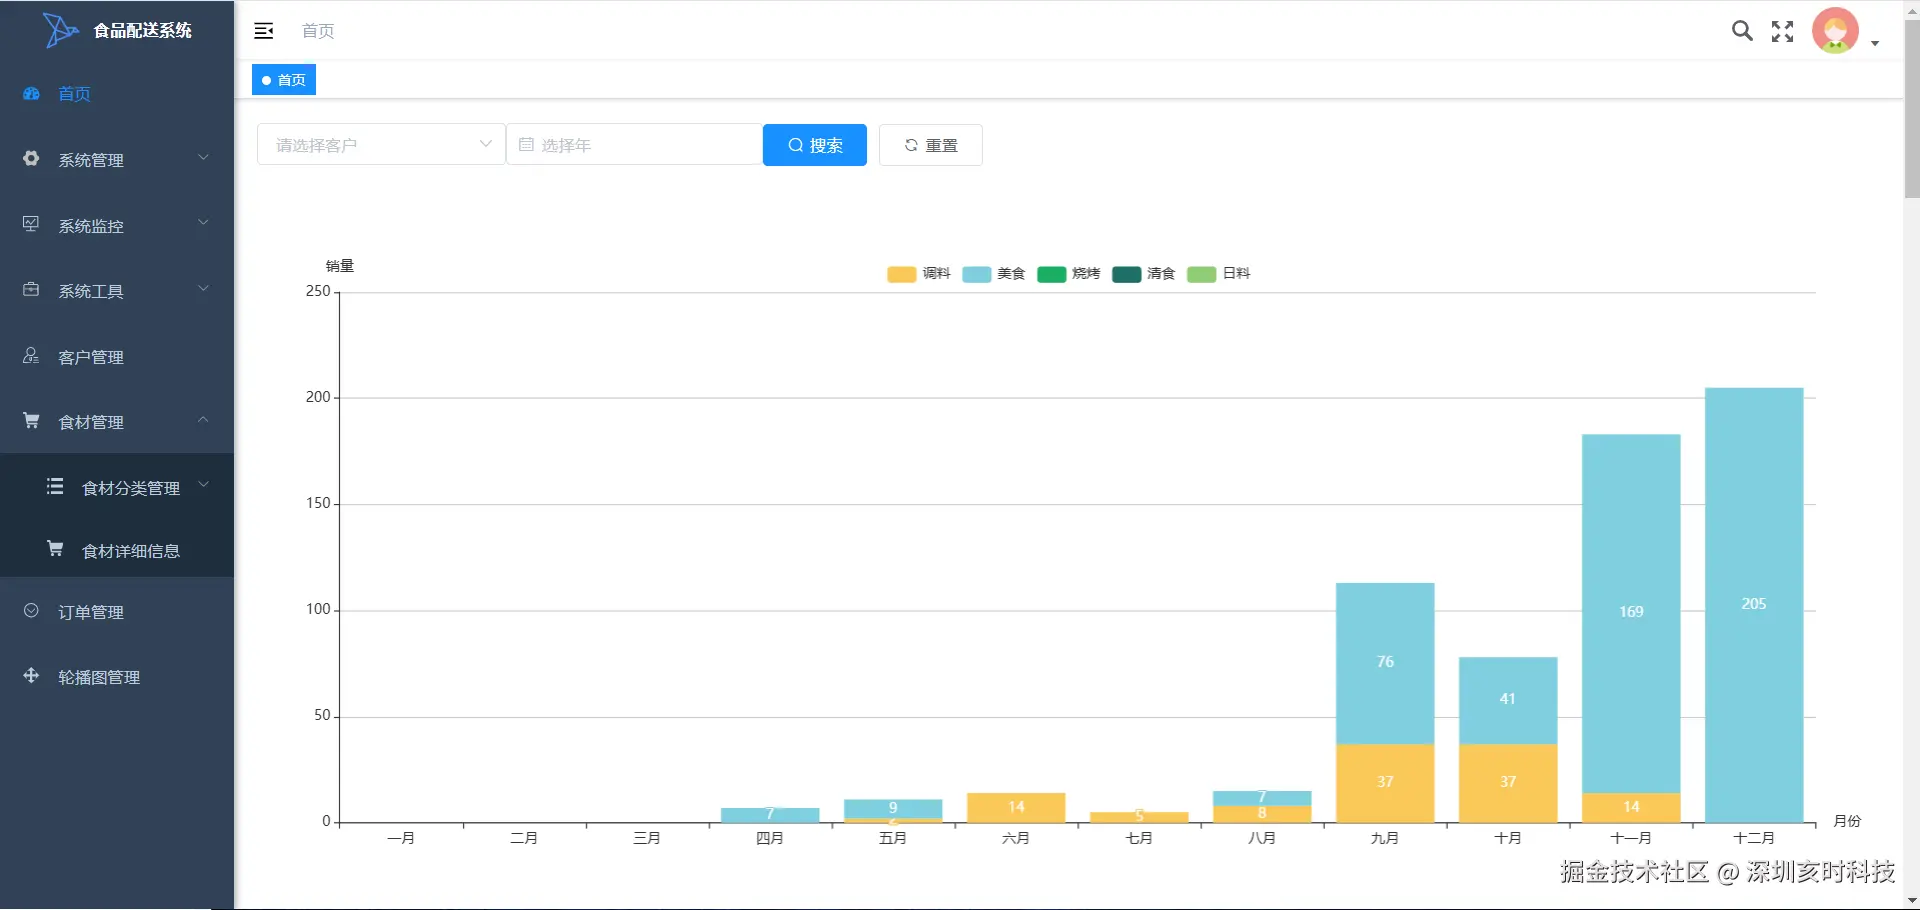The height and width of the screenshot is (910, 1920).
Task: Click the 清食 legend color swatch
Action: coord(1126,274)
